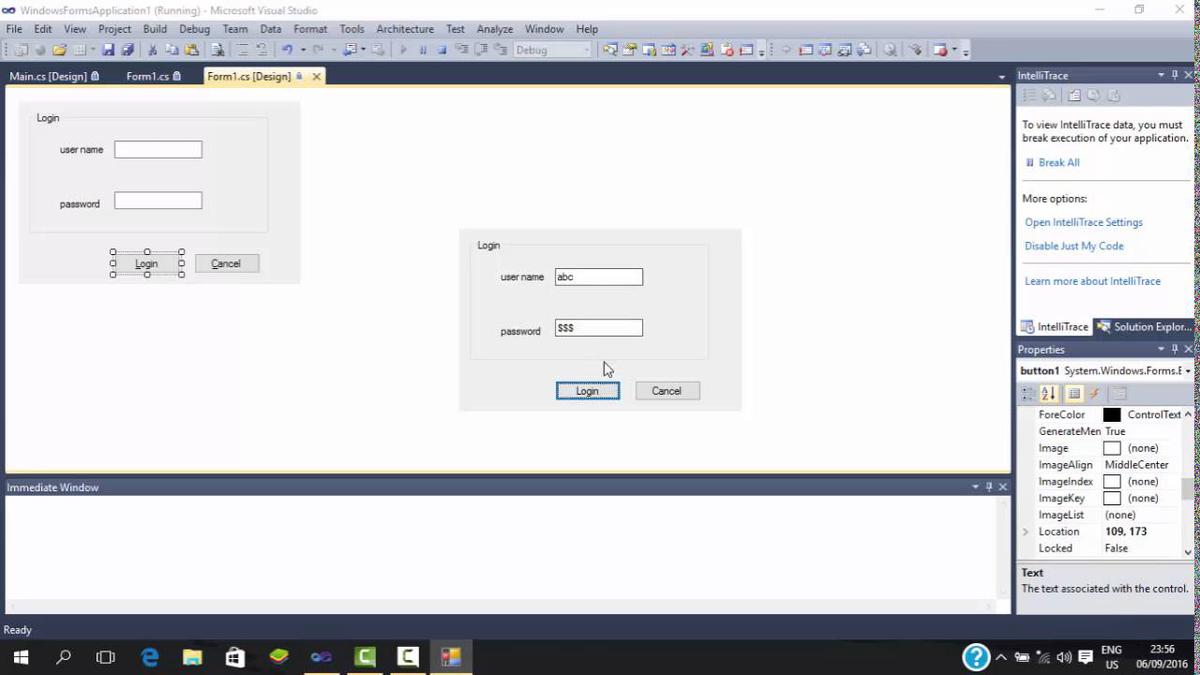Click the Step Into debugging icon
This screenshot has width=1200, height=675.
coord(462,49)
